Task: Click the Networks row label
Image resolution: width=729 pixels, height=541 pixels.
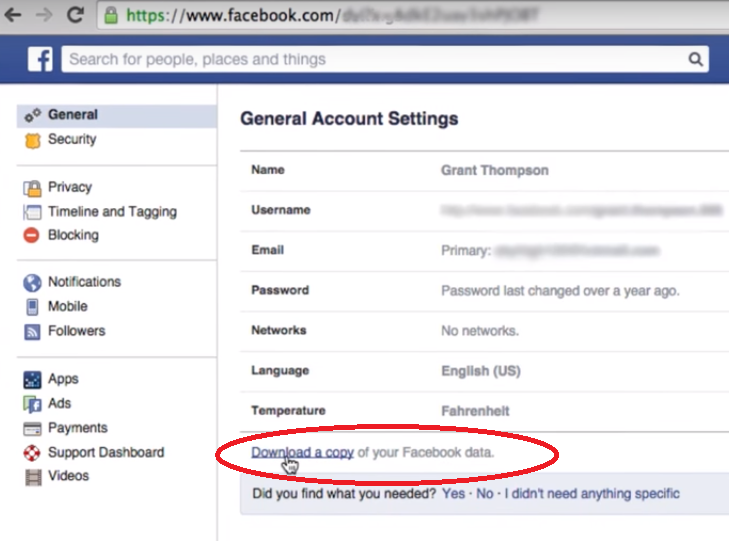Action: click(x=278, y=330)
